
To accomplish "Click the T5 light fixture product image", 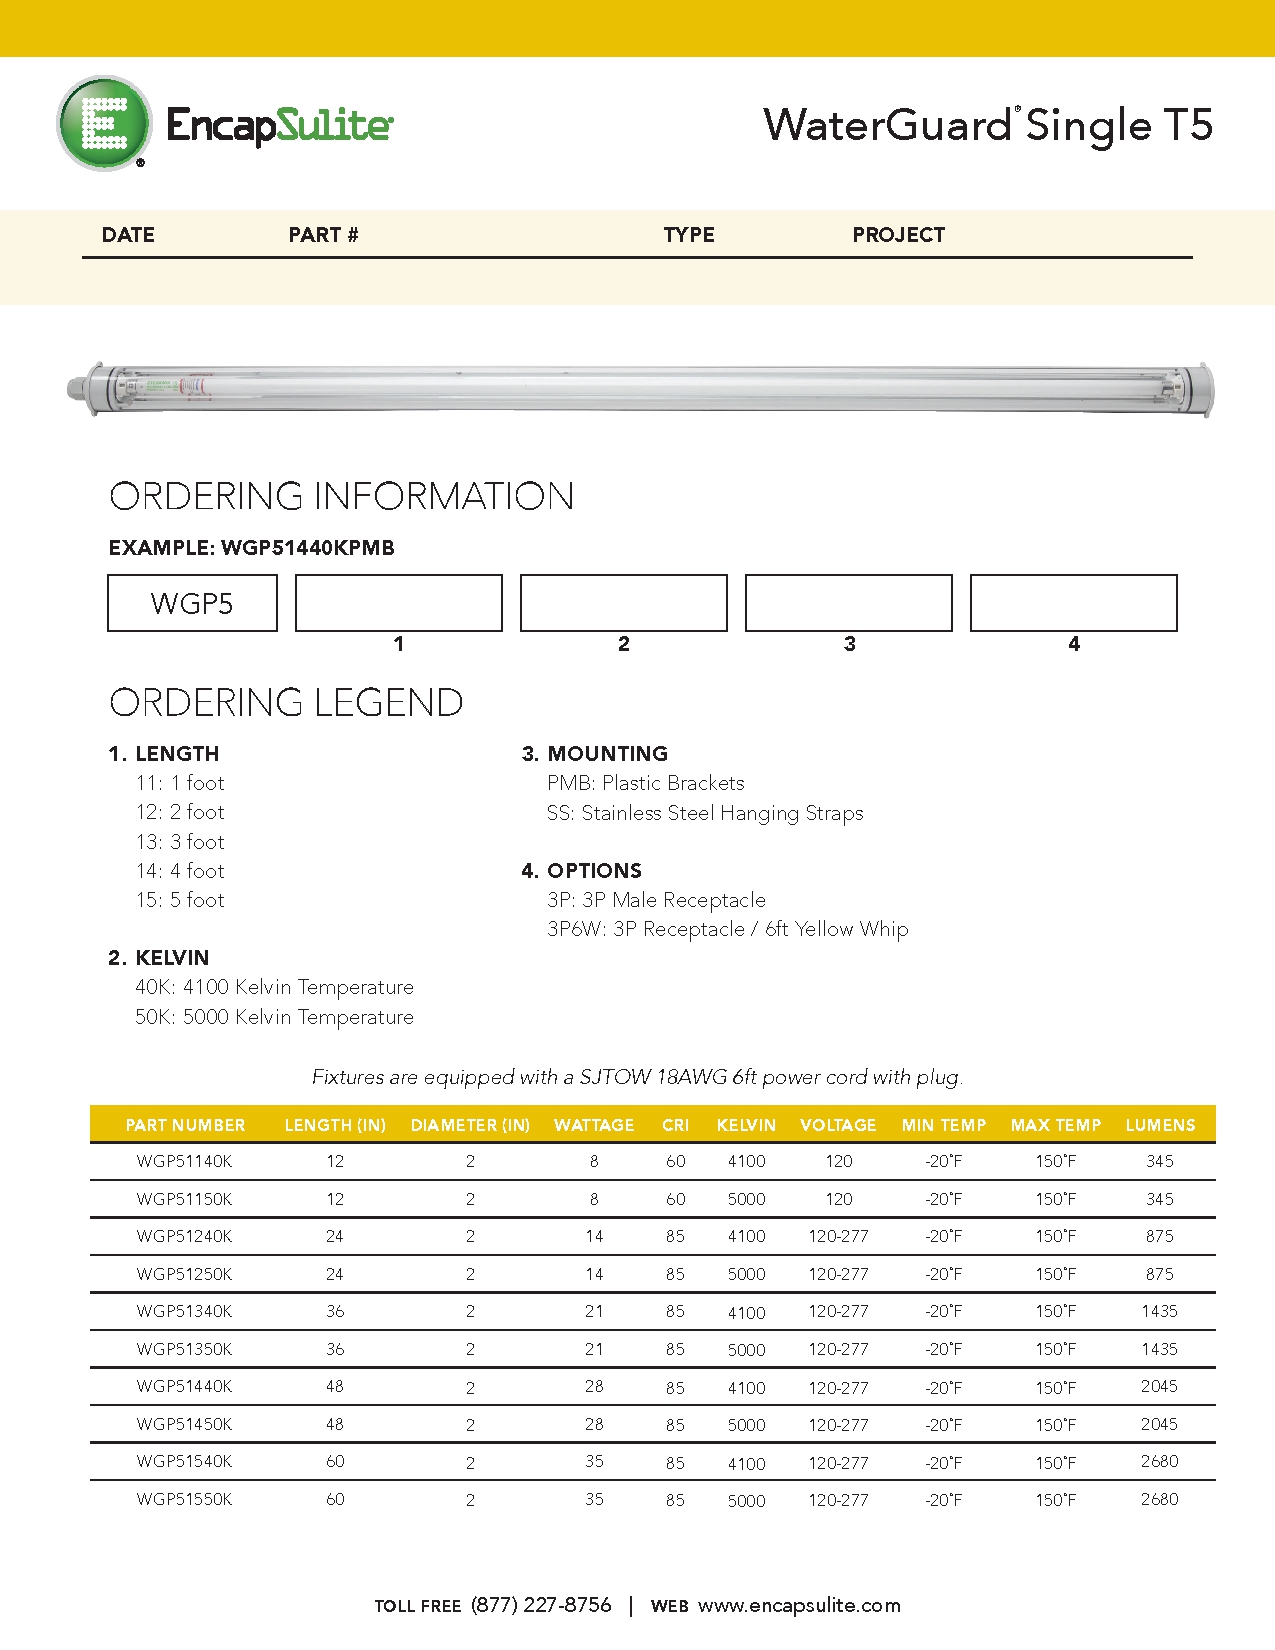I will coord(640,389).
